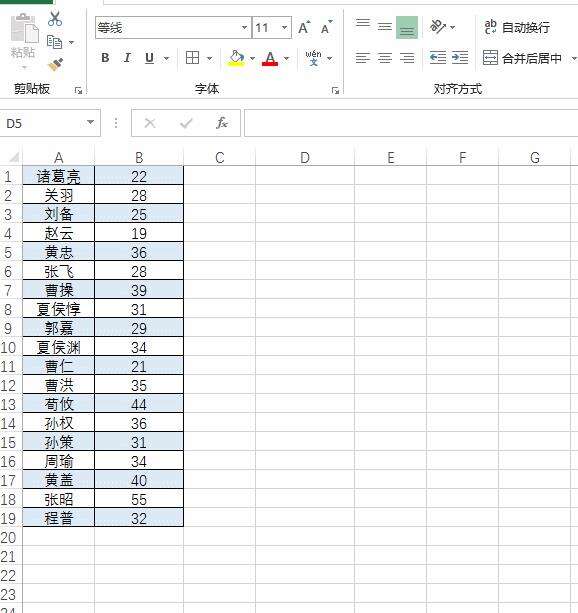Click the text orientation icon
This screenshot has height=613, width=578.
438,27
